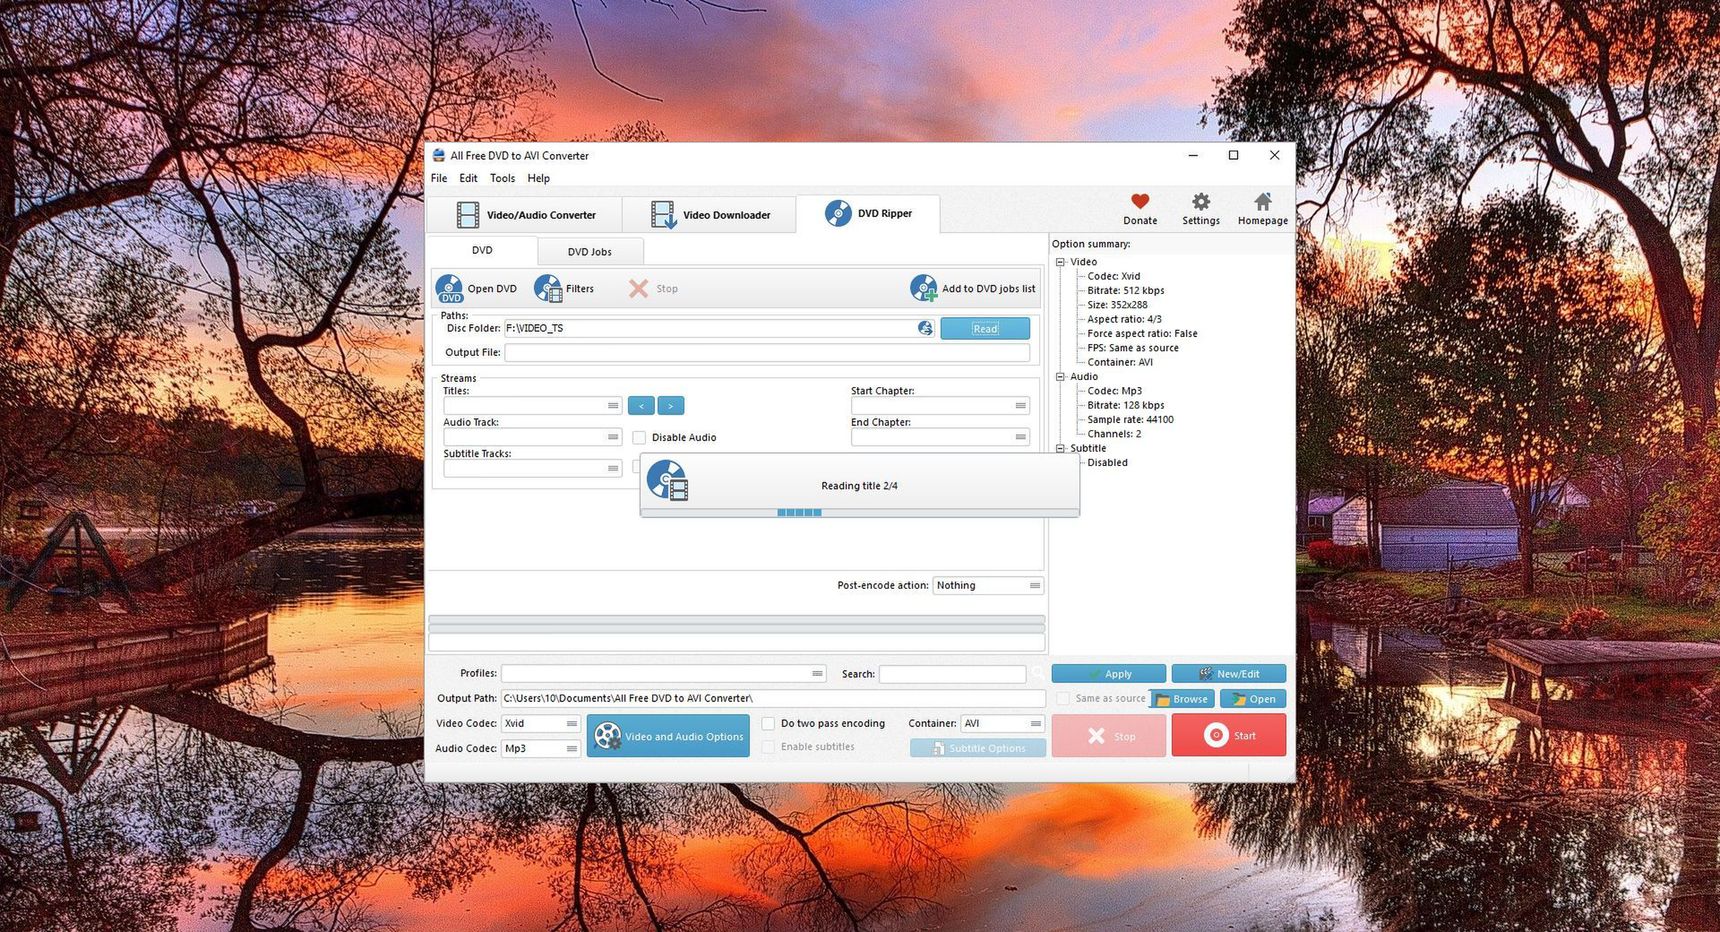Open the Help menu

pyautogui.click(x=538, y=178)
